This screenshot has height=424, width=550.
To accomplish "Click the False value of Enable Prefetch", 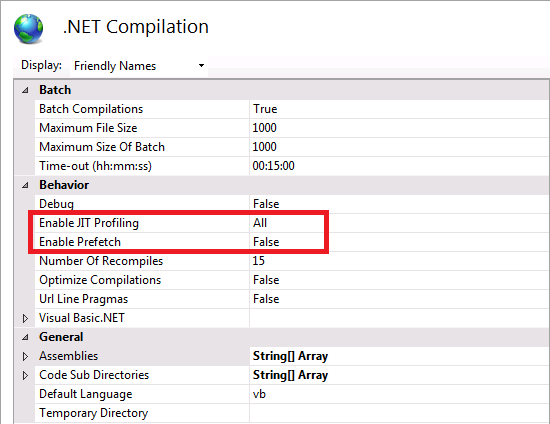I will (x=266, y=242).
